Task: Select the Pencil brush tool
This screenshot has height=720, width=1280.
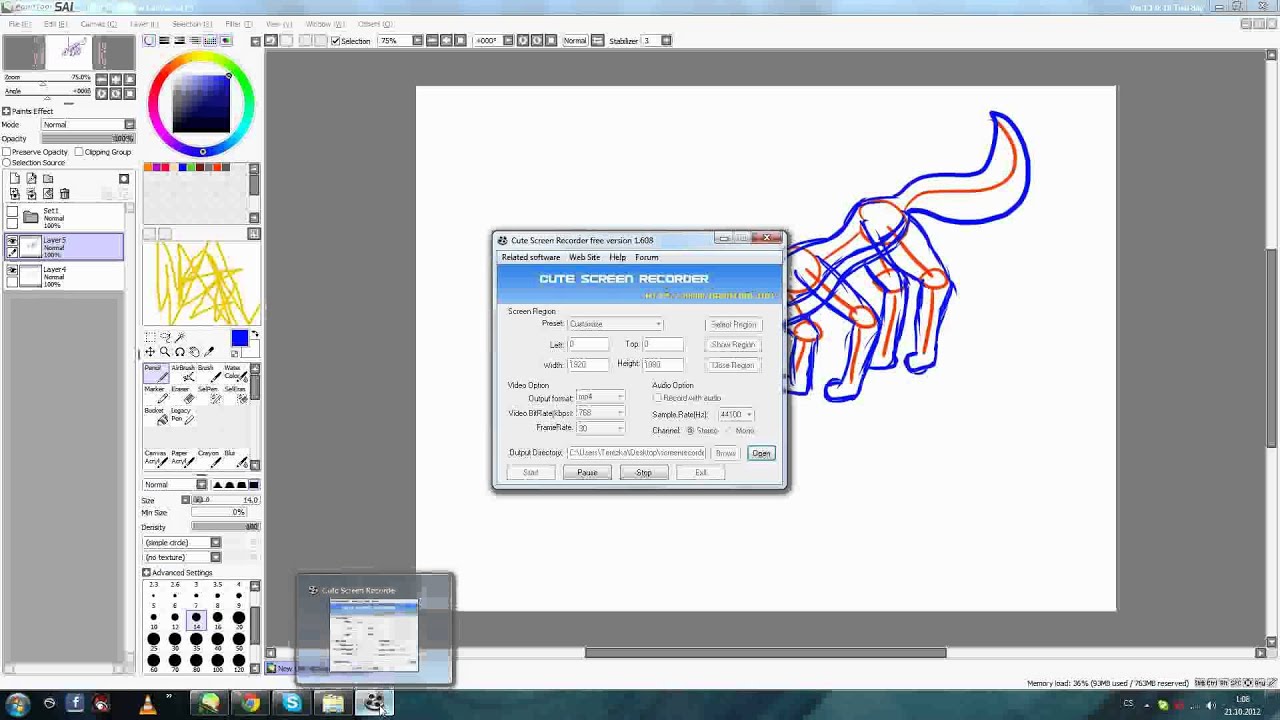Action: [156, 373]
